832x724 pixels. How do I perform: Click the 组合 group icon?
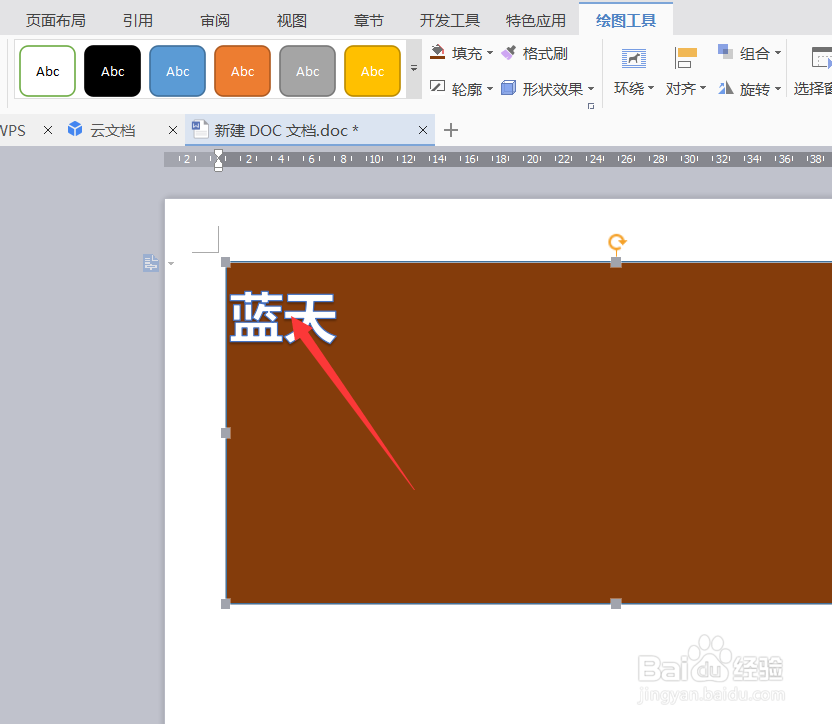pos(725,51)
